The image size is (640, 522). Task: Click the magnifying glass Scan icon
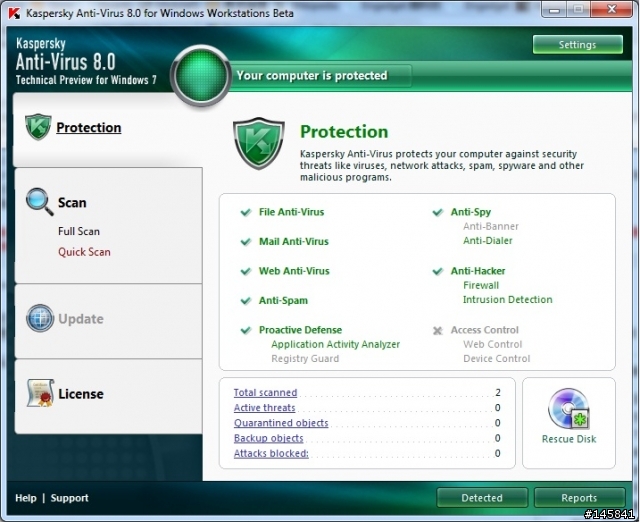click(40, 201)
